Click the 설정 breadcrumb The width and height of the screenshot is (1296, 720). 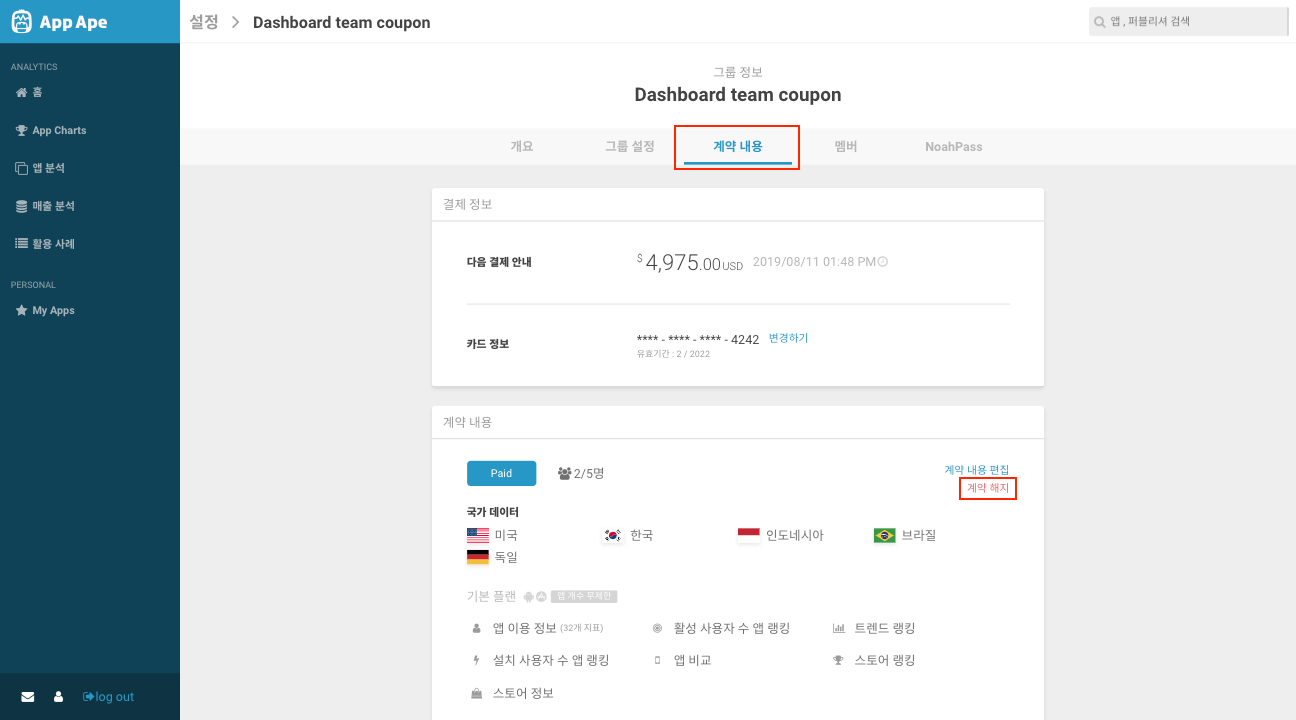pos(204,22)
